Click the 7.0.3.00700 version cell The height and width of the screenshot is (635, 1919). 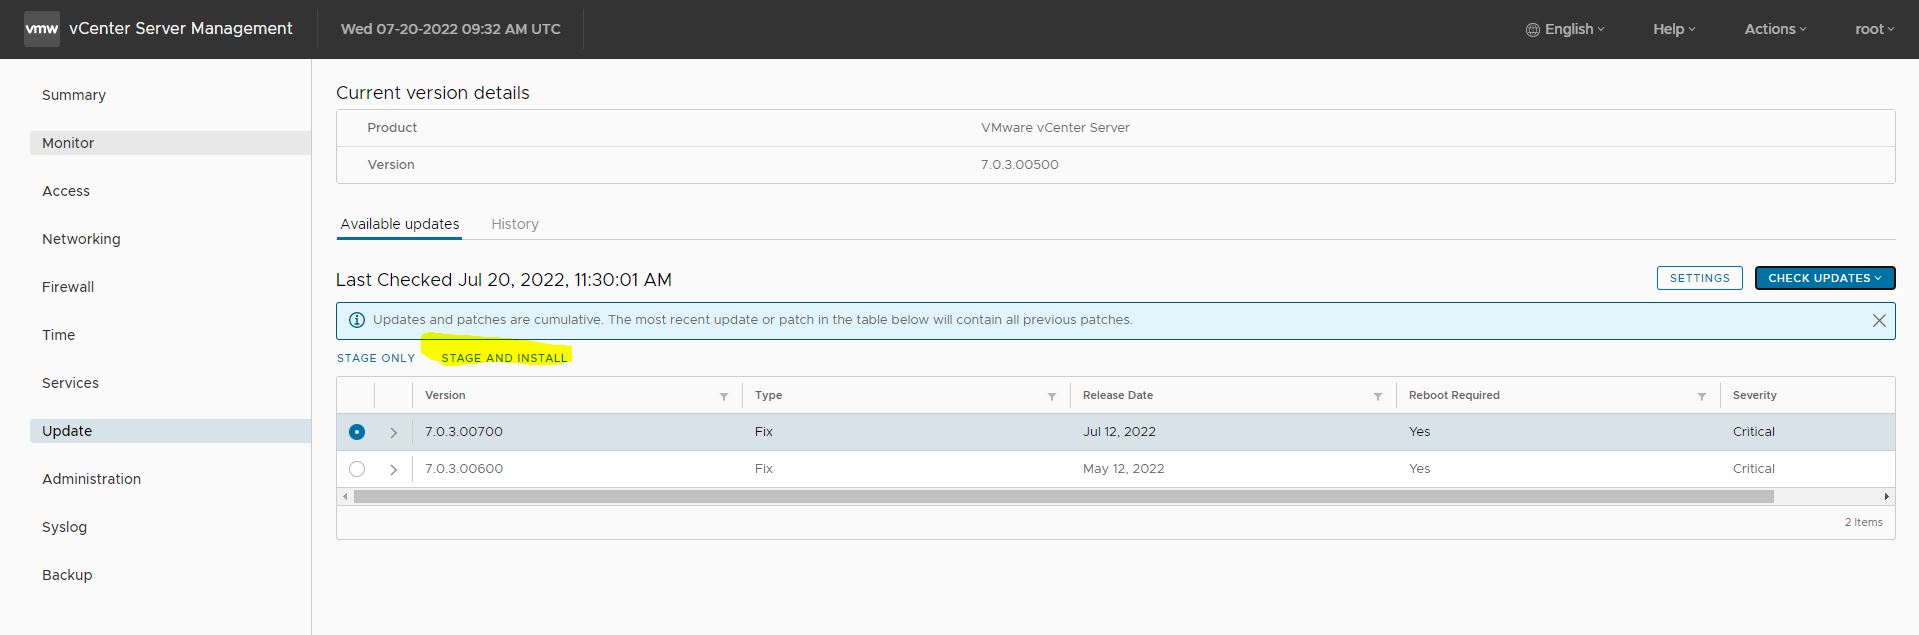coord(464,432)
